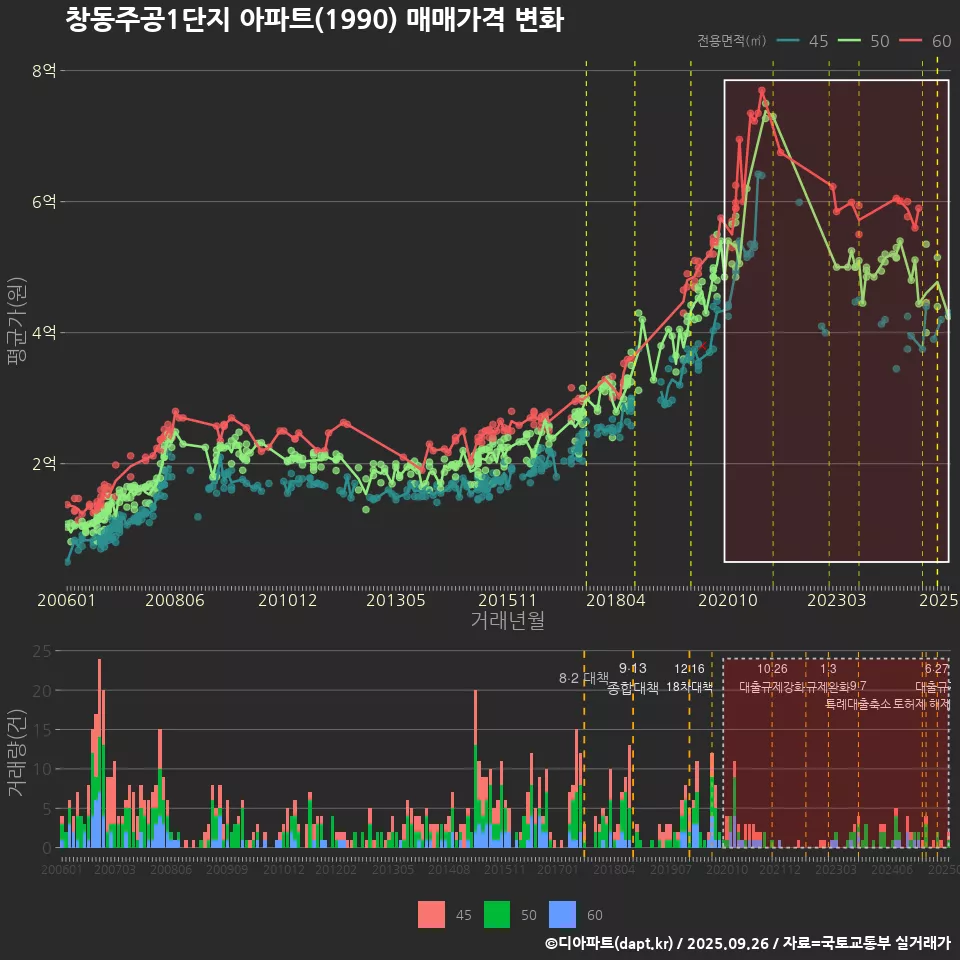Click the 10·26 대출규제강화 annotation
960x960 pixels.
point(772,678)
